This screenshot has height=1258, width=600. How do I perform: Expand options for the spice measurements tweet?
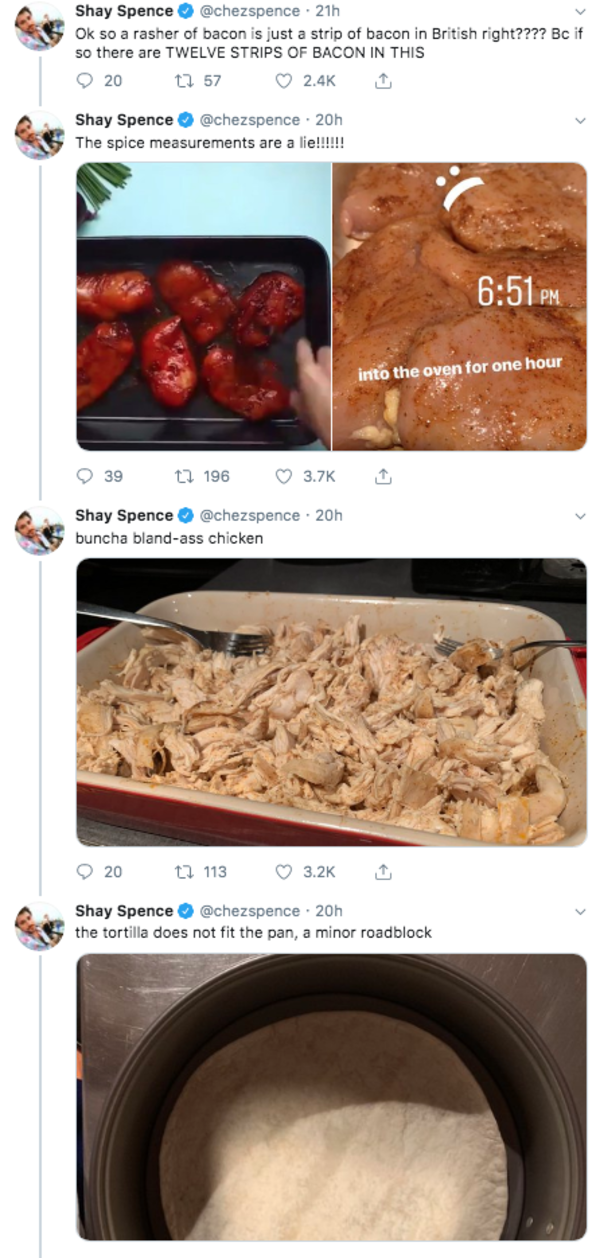pyautogui.click(x=581, y=121)
